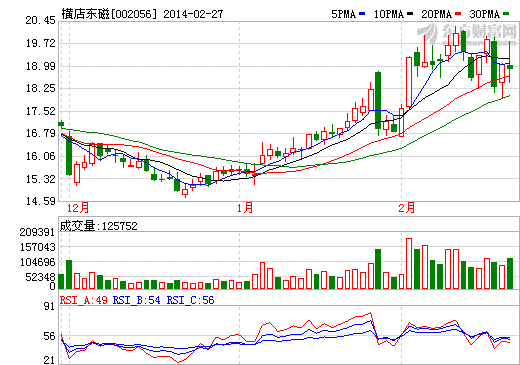
Task: Click the 18.99 price axis value
Action: click(41, 66)
